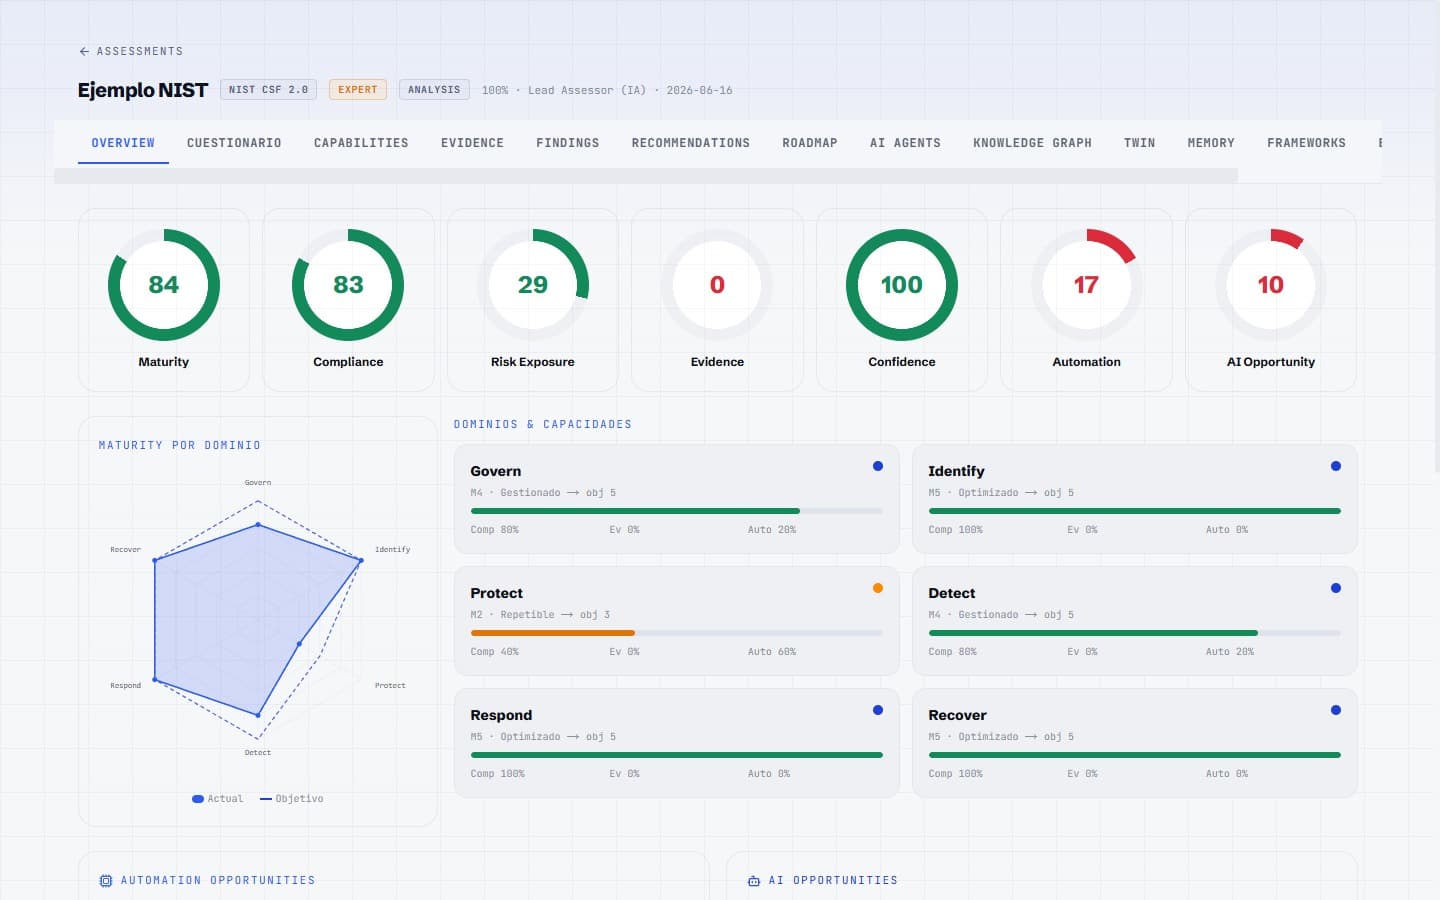Click the 'Maturity por dominio' heading
This screenshot has height=900, width=1440.
point(180,446)
